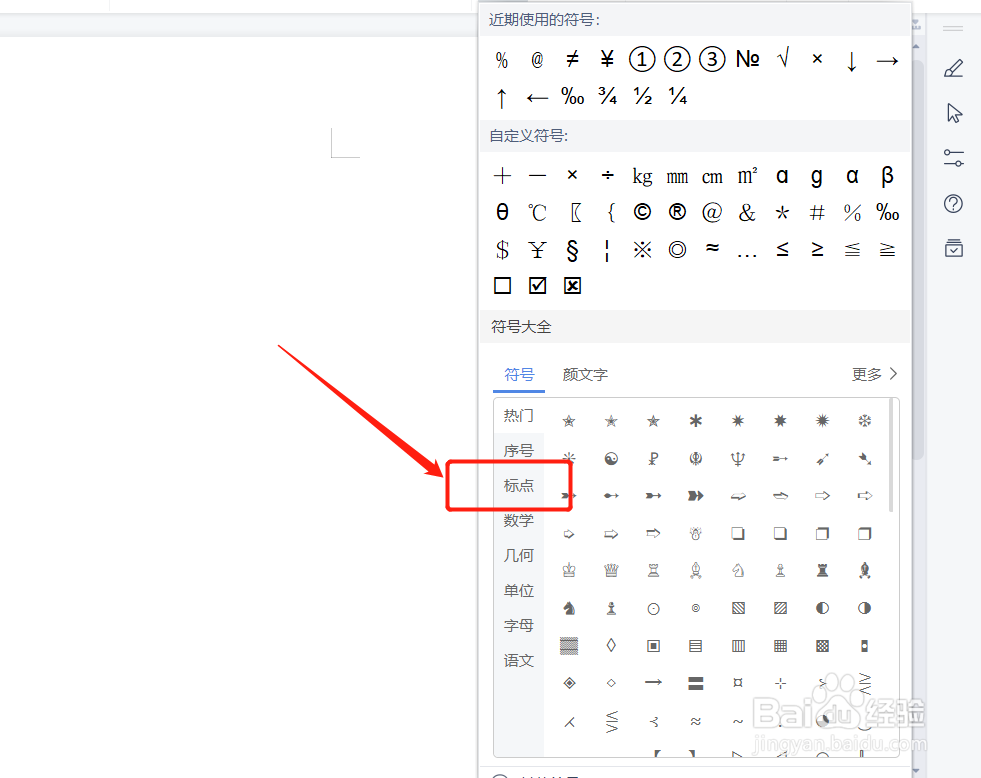Insert the $ dollar symbol
Screen dimensions: 981x778
click(502, 250)
